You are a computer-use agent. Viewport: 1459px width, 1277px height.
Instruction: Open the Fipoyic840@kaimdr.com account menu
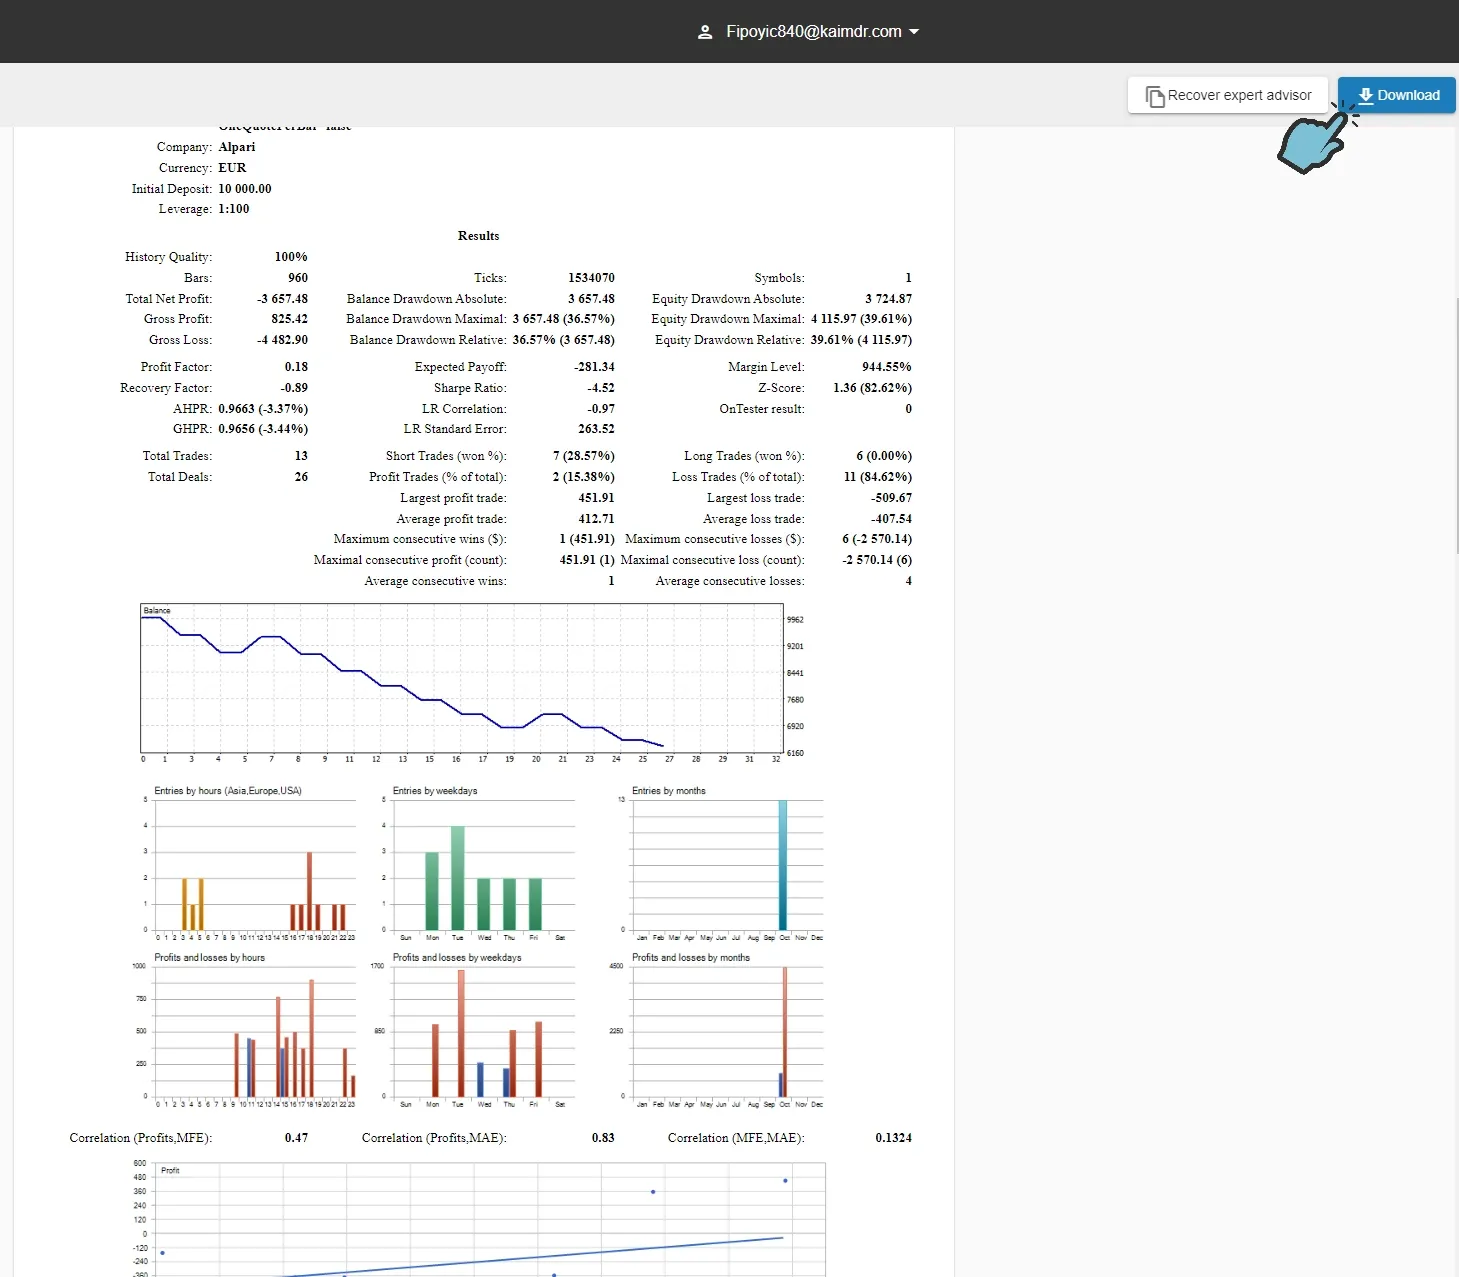point(813,31)
